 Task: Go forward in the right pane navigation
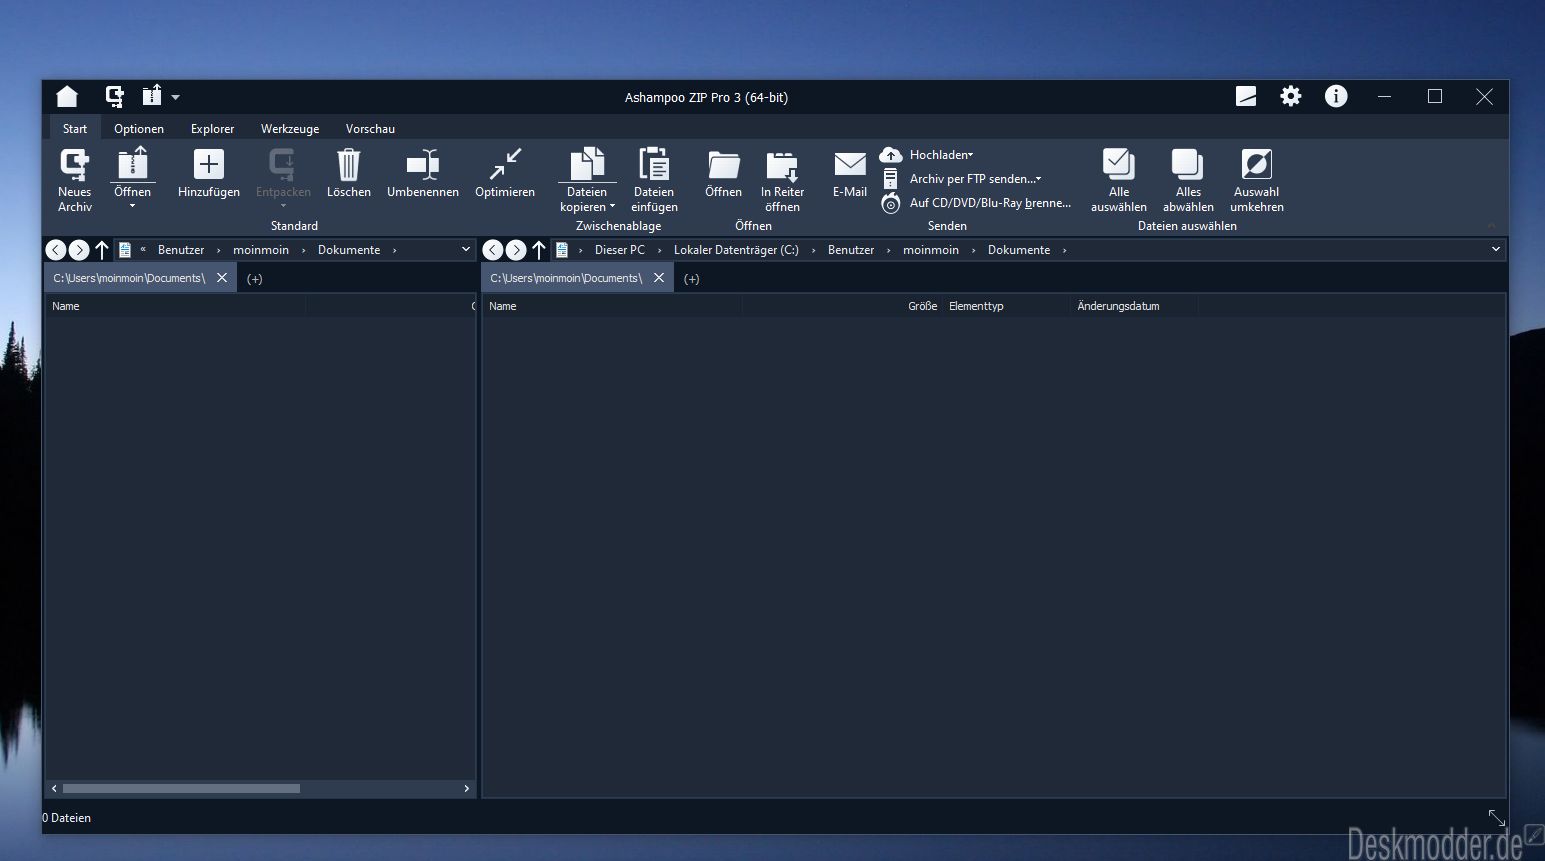pos(516,250)
